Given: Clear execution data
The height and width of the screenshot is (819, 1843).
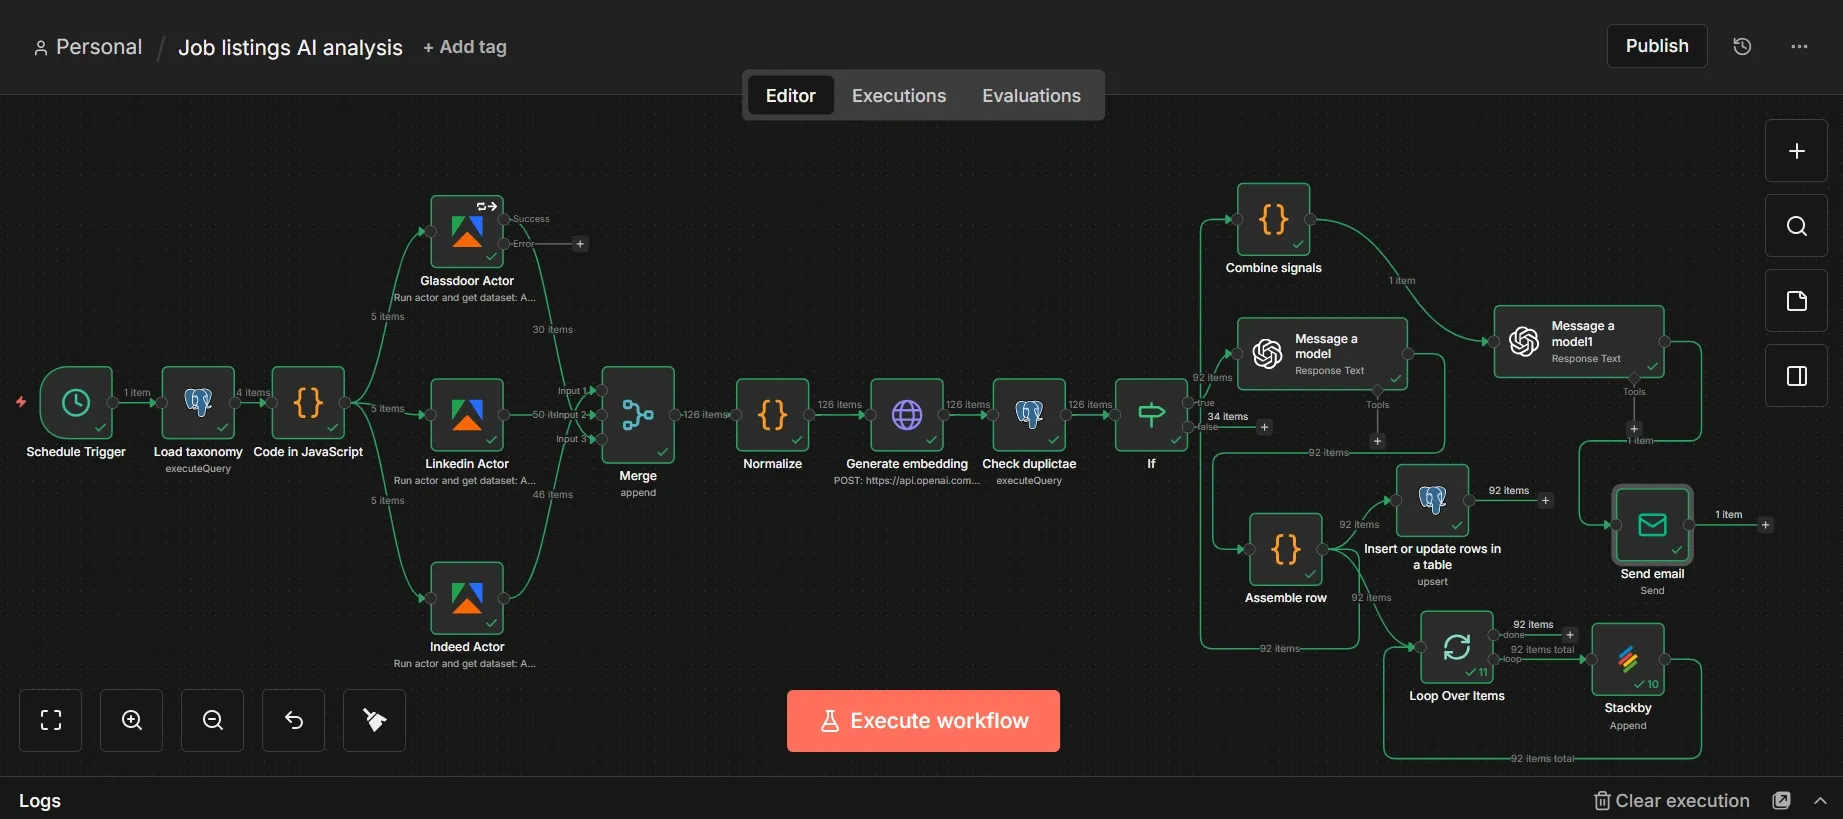Looking at the screenshot, I should click(1672, 801).
